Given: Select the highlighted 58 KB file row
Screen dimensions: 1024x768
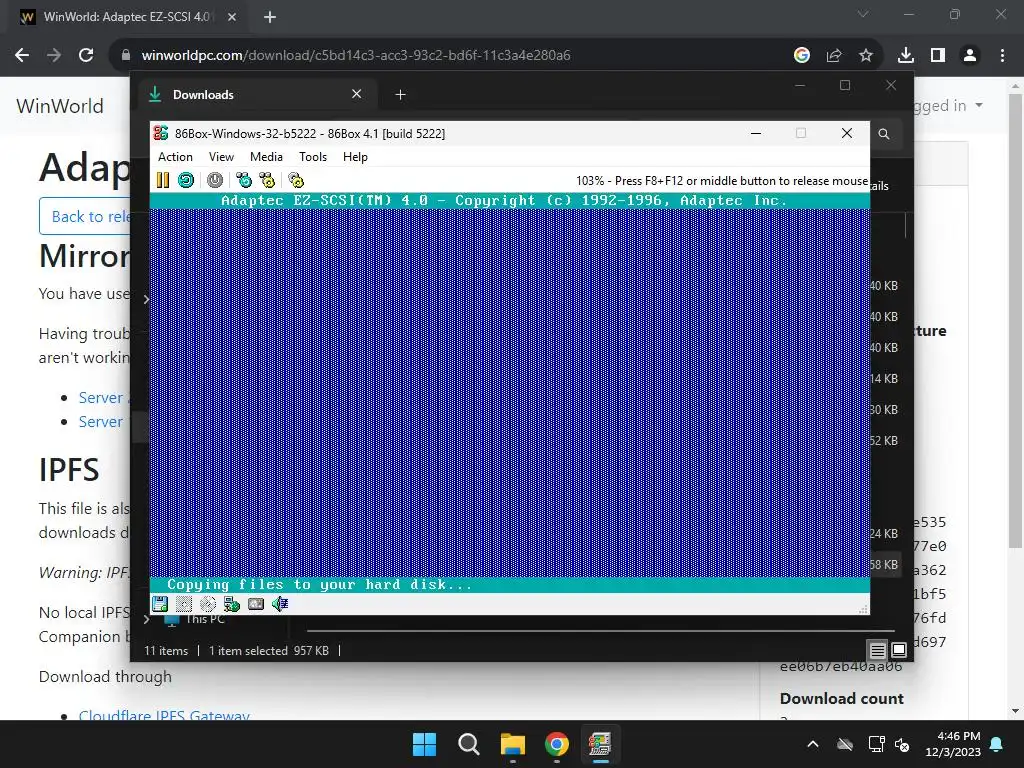Looking at the screenshot, I should [x=886, y=565].
